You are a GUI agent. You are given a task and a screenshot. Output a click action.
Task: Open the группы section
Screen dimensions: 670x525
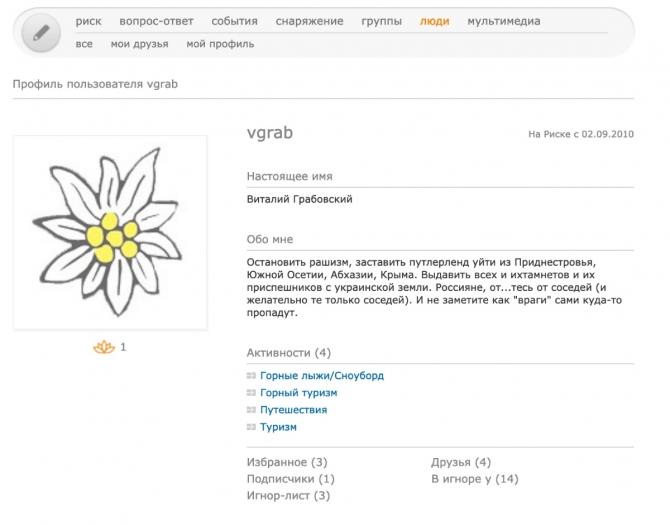click(x=382, y=21)
